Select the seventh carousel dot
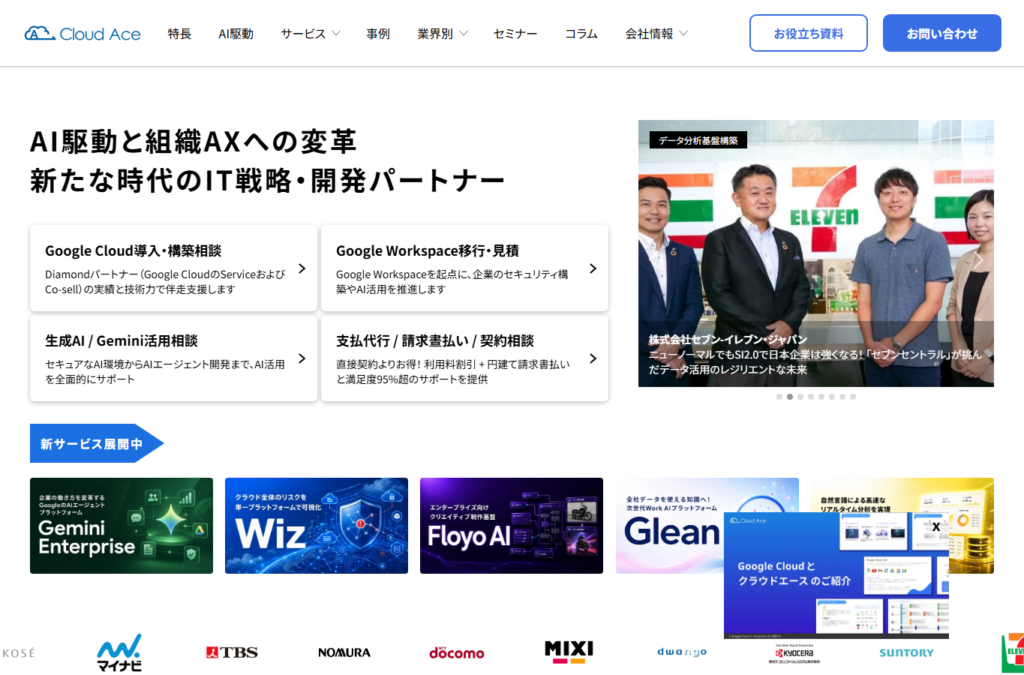This screenshot has height=675, width=1024. coord(842,397)
